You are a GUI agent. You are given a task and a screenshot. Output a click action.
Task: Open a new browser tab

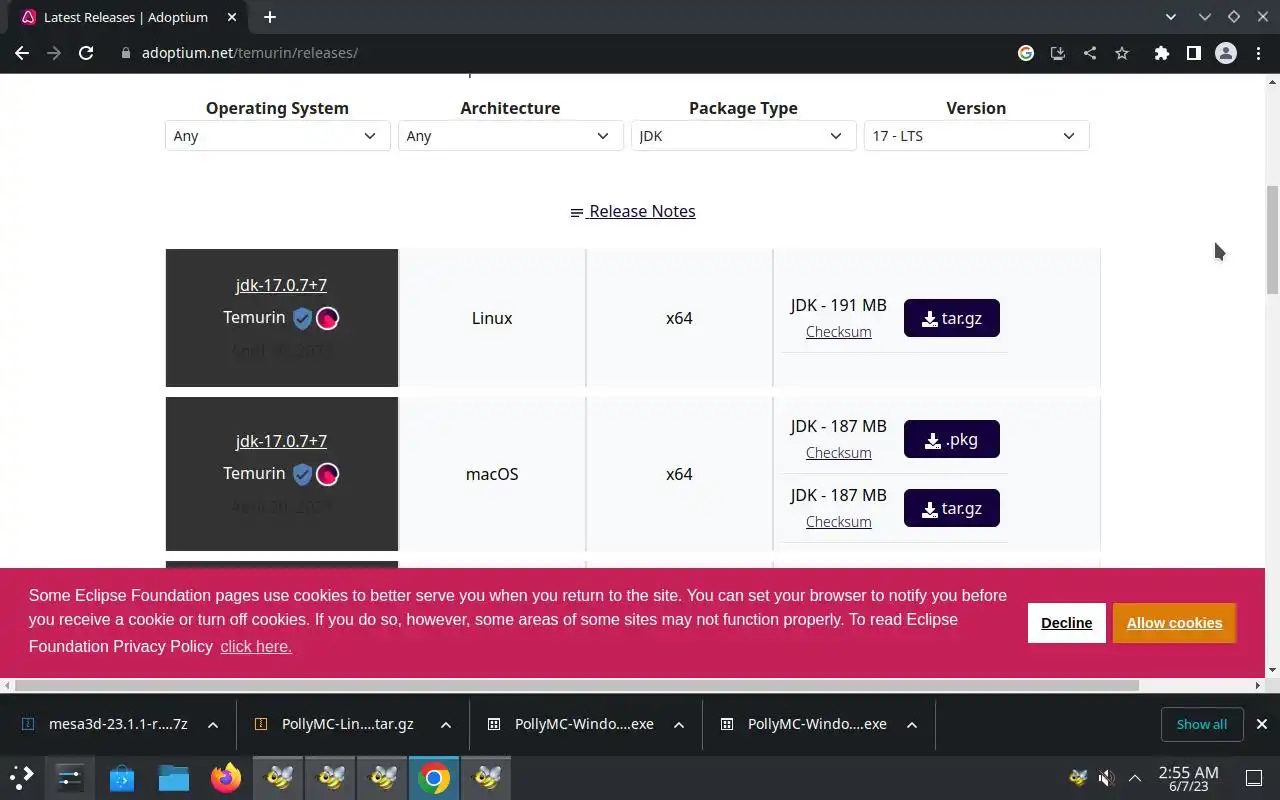point(270,17)
